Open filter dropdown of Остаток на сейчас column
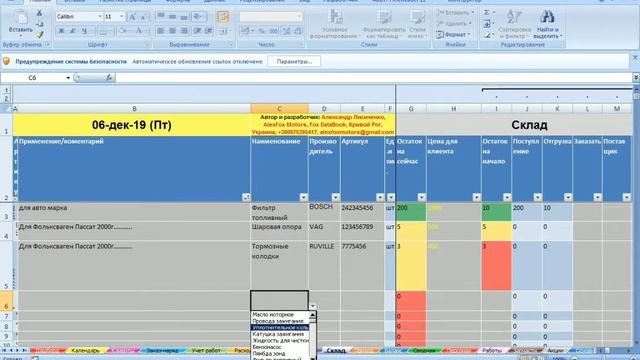 click(421, 198)
